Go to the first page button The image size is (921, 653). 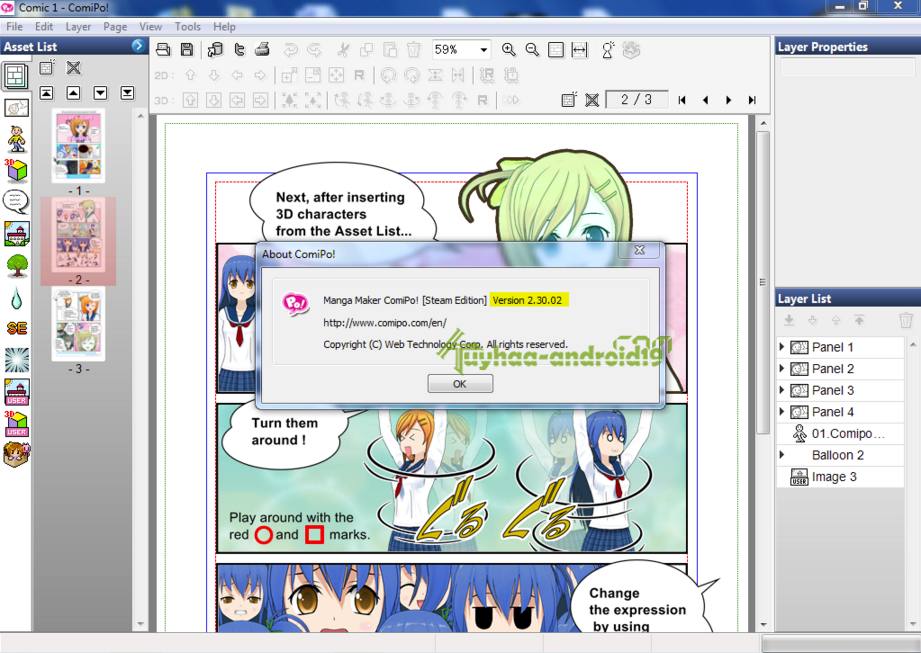tap(682, 100)
